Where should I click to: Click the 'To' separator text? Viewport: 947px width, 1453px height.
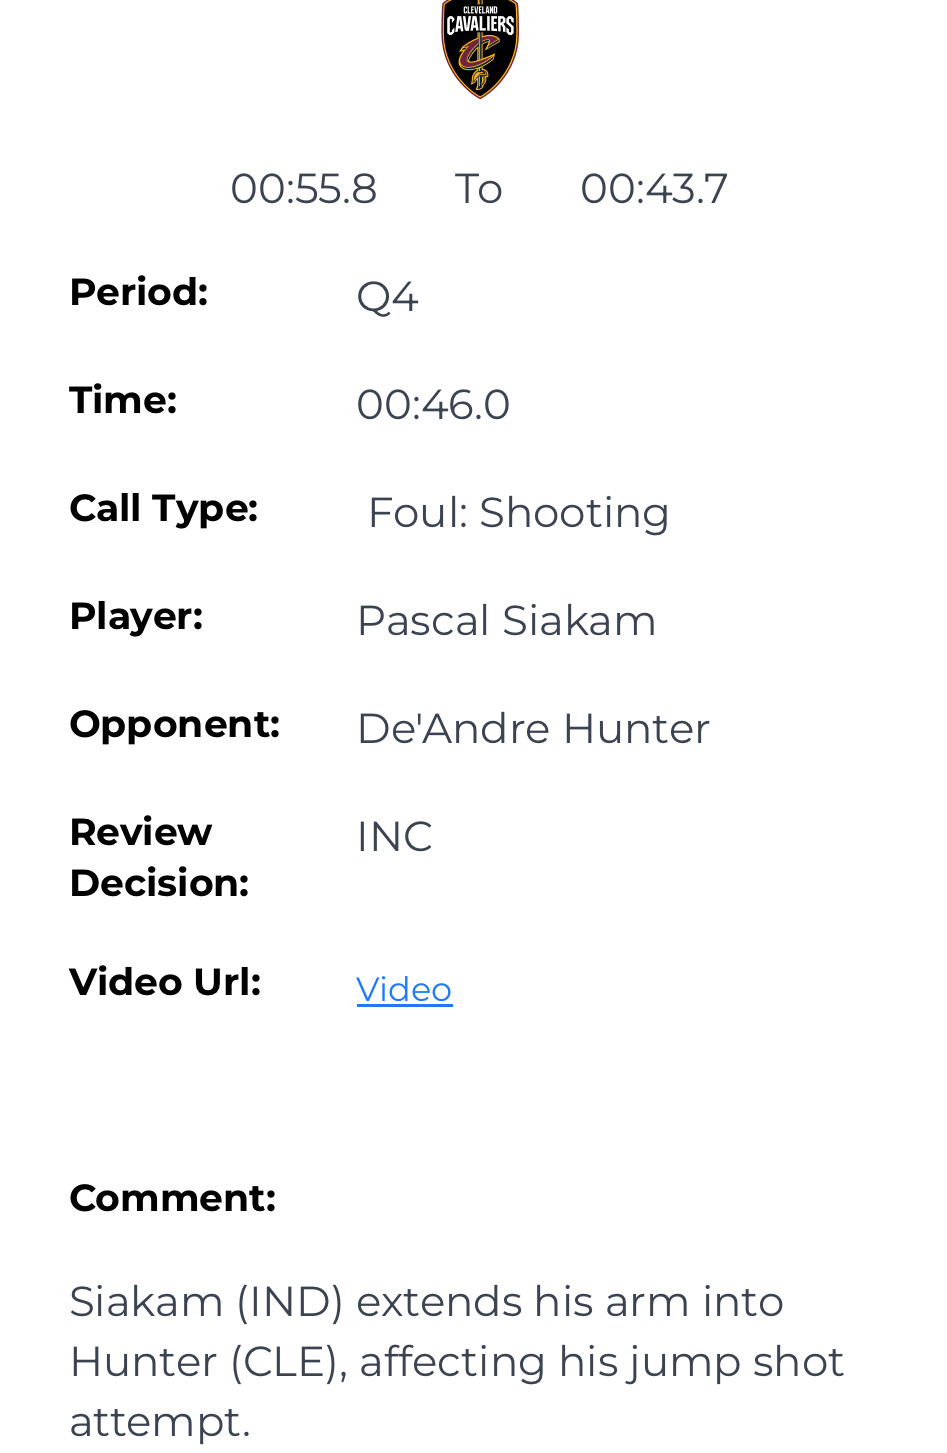click(x=478, y=189)
